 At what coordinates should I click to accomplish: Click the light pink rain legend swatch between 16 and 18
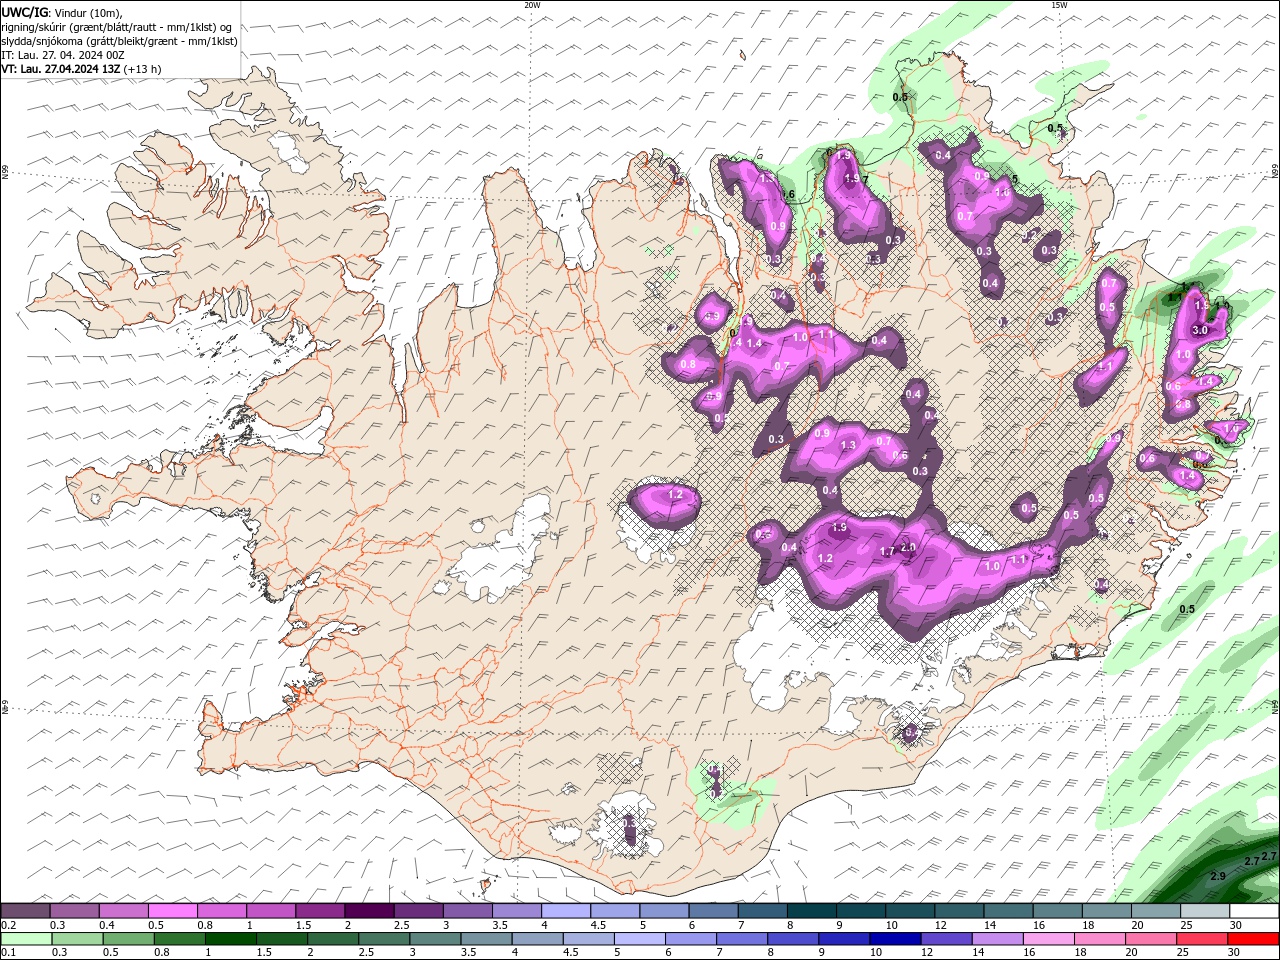click(x=1048, y=938)
